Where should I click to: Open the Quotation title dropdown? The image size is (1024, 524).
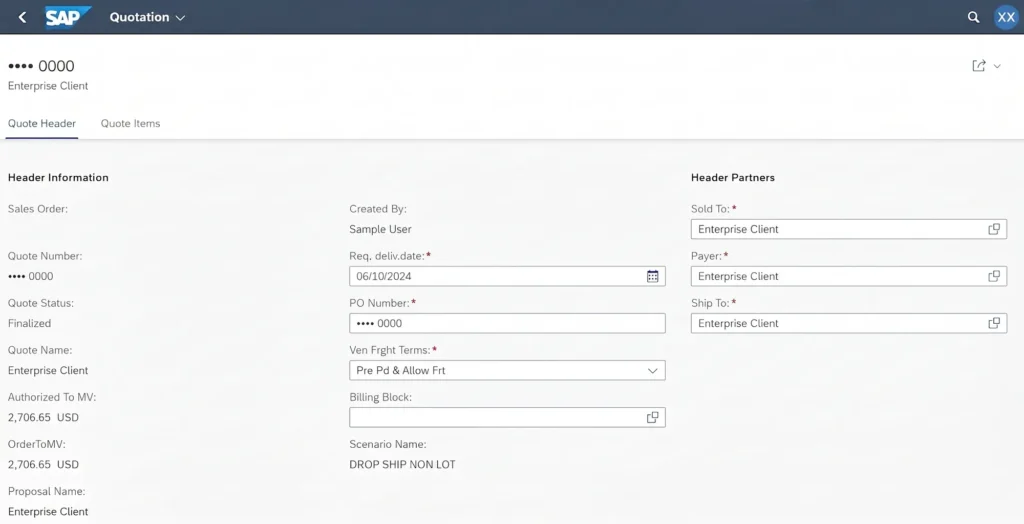click(x=148, y=17)
